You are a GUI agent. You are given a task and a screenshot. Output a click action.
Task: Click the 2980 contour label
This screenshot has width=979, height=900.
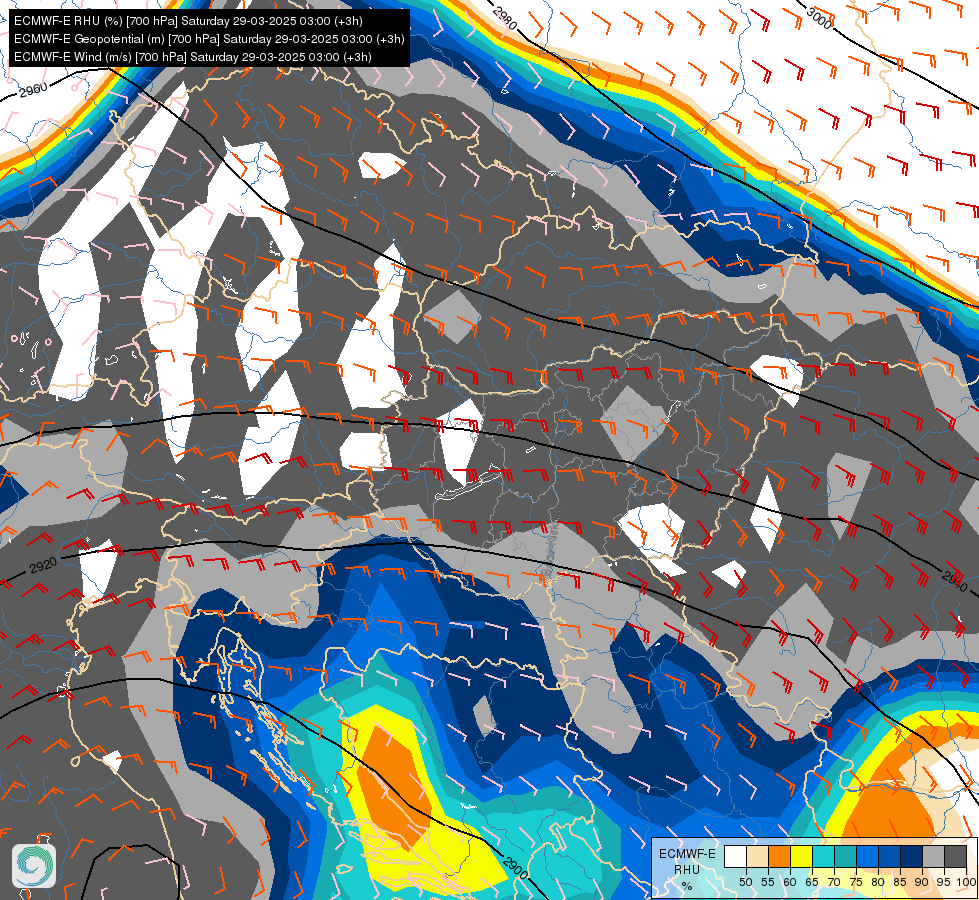point(504,17)
